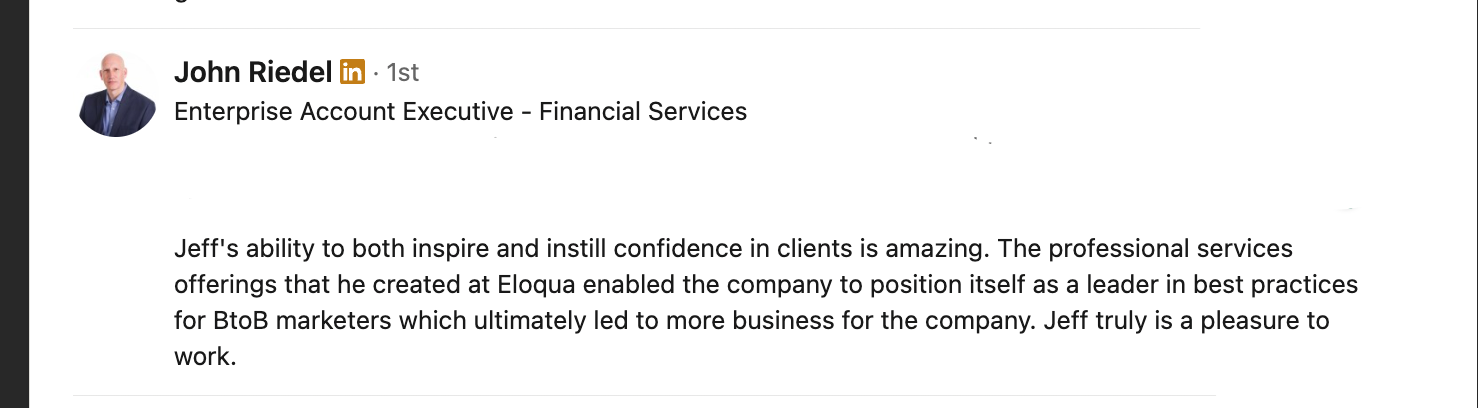Click the divider line below the recommendation
This screenshot has width=1478, height=408.
click(x=644, y=396)
